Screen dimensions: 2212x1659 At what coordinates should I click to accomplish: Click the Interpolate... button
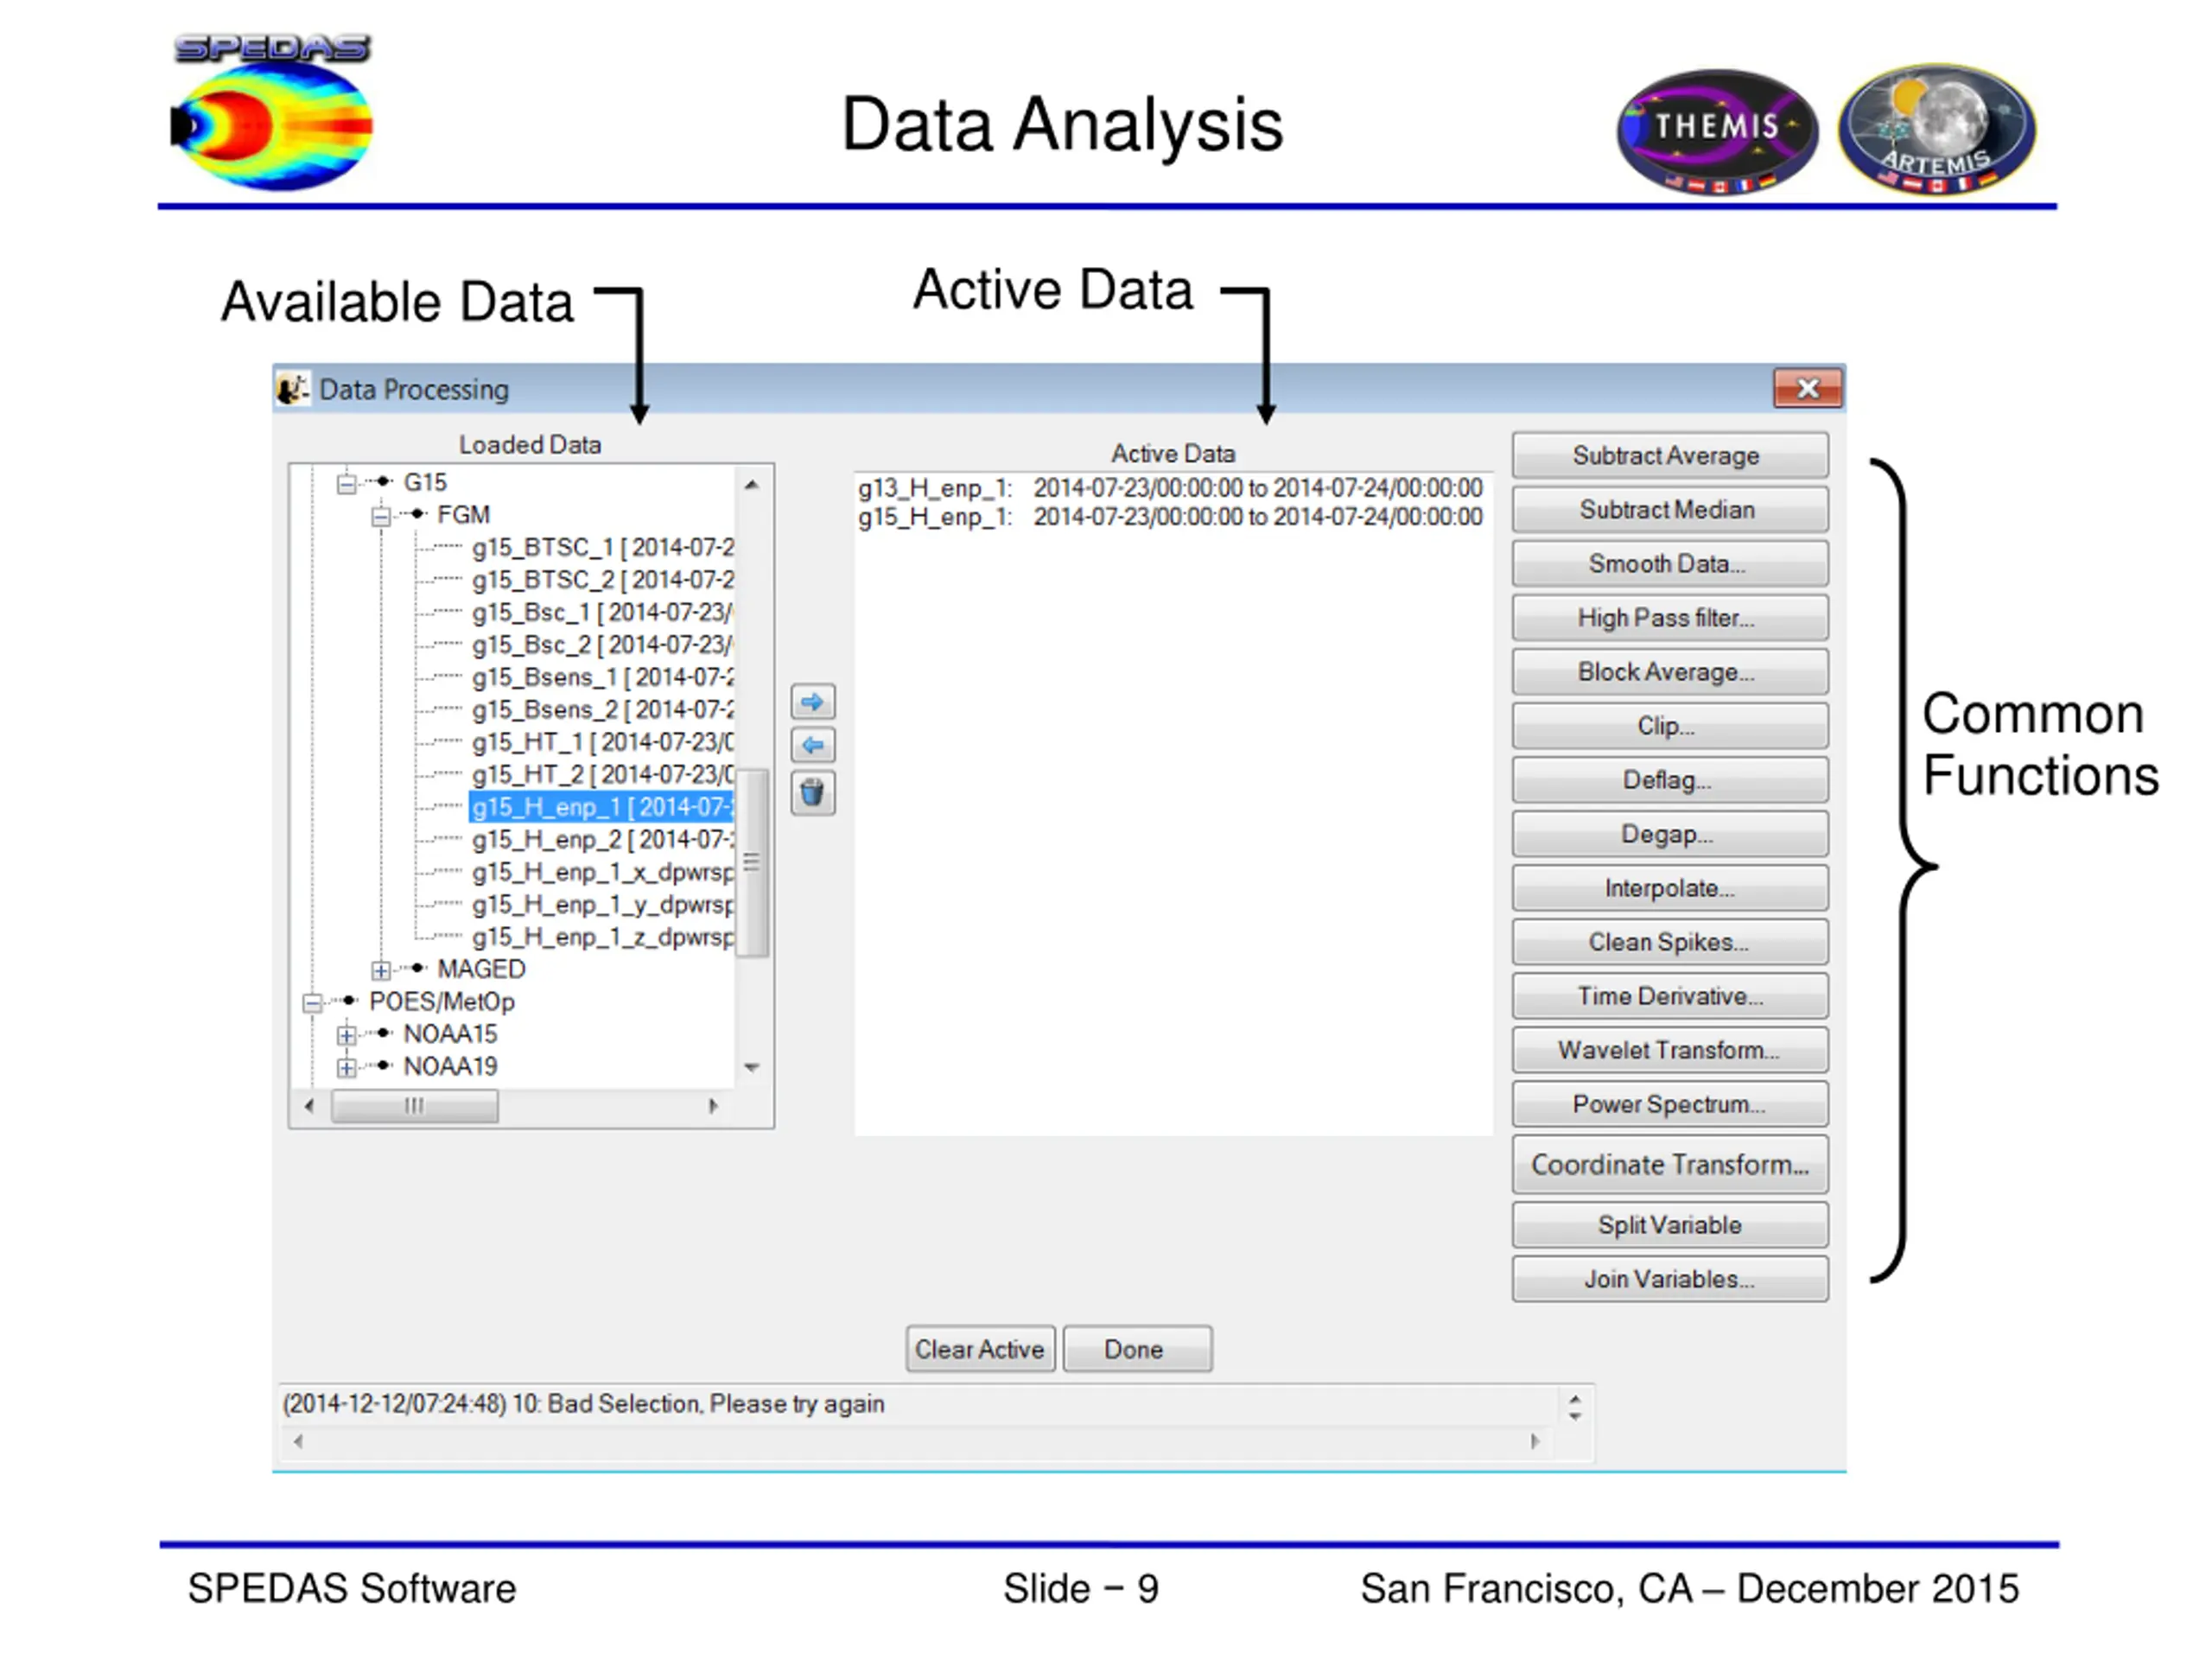pos(1670,888)
